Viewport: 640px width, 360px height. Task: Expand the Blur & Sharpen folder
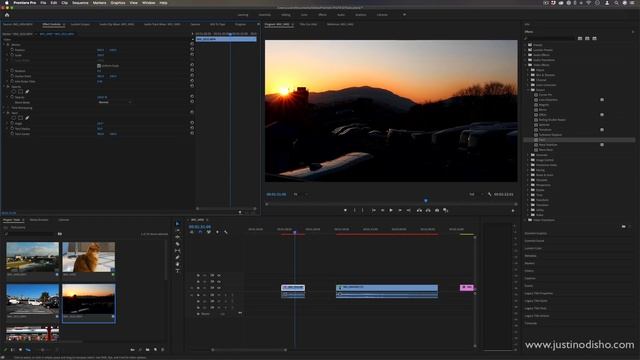pos(528,75)
